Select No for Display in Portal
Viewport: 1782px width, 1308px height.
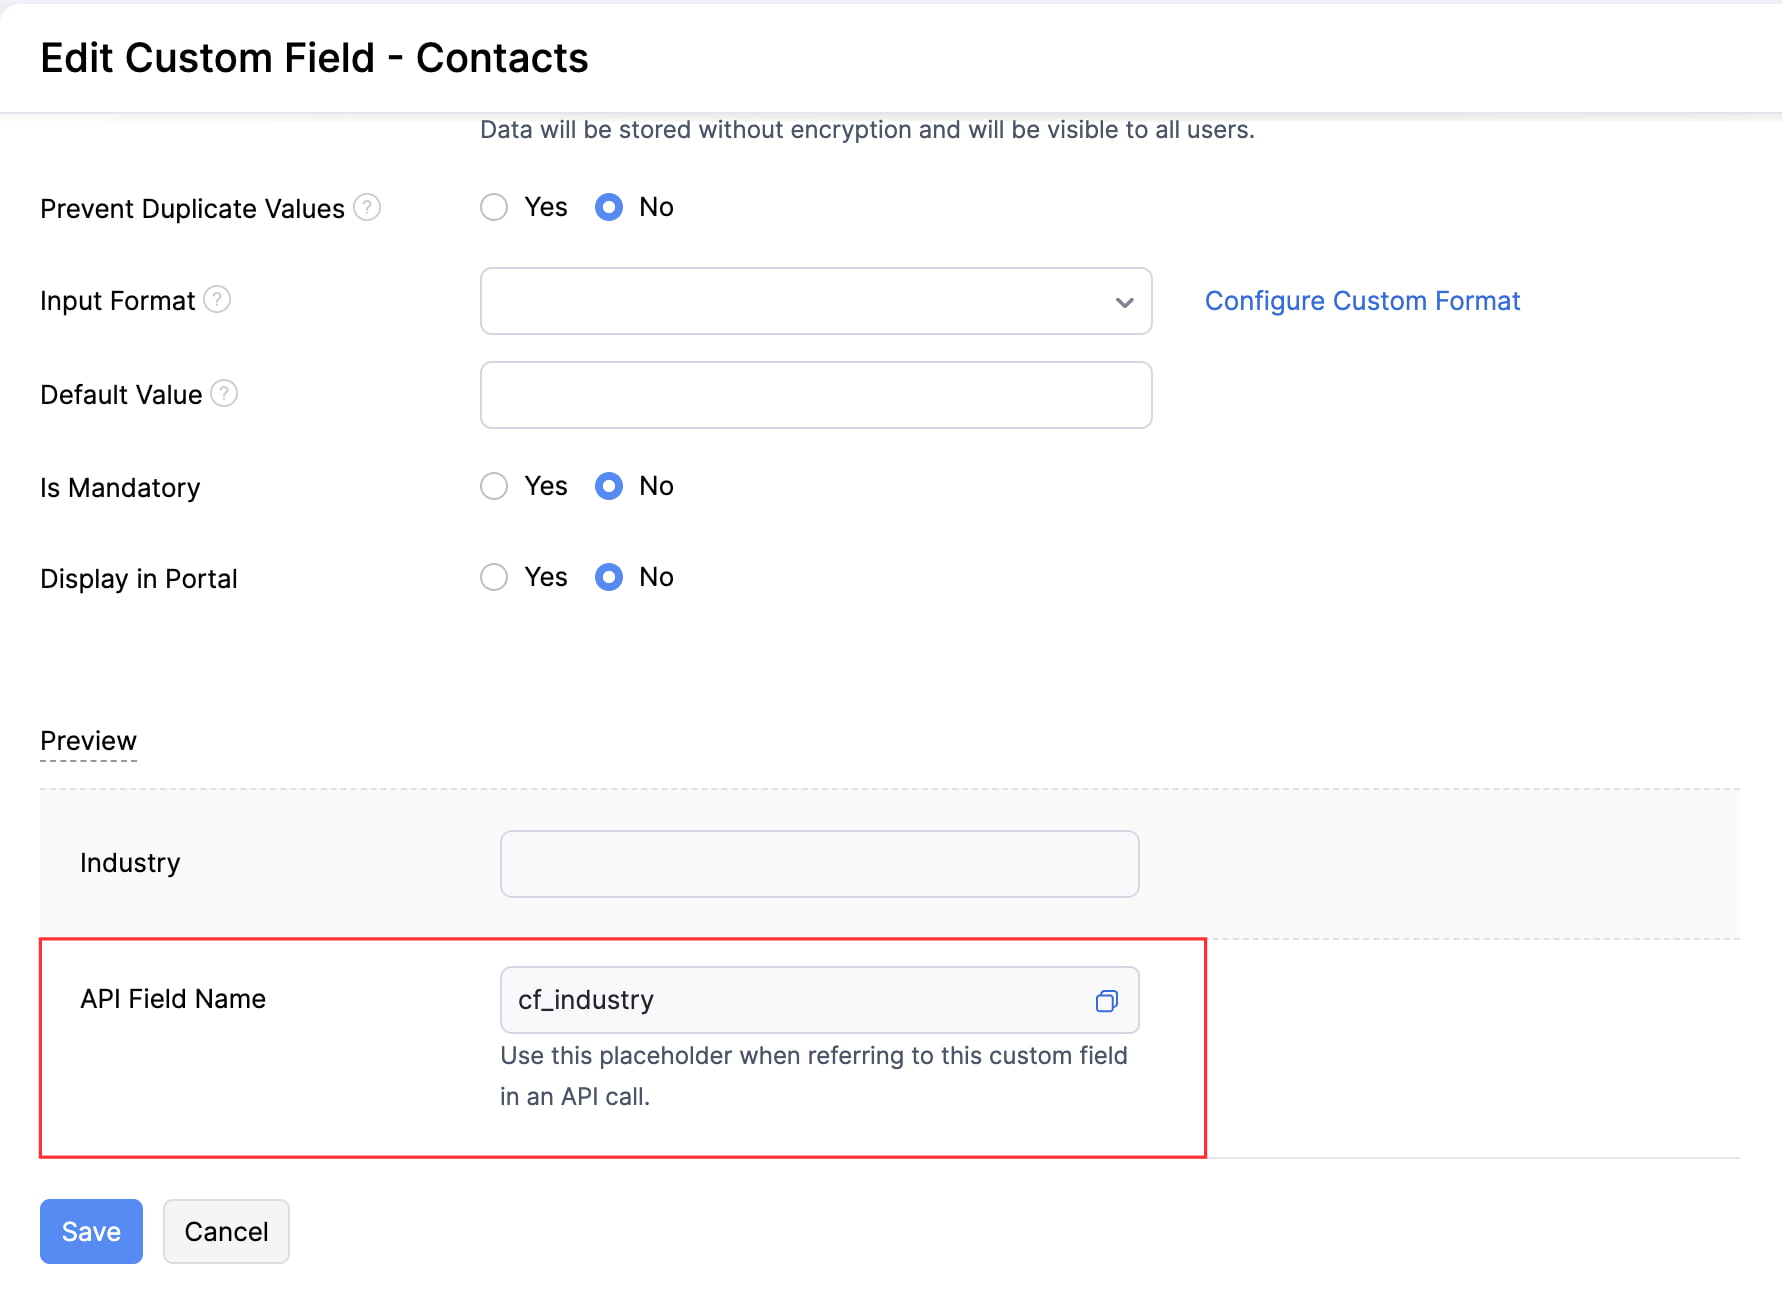coord(608,577)
